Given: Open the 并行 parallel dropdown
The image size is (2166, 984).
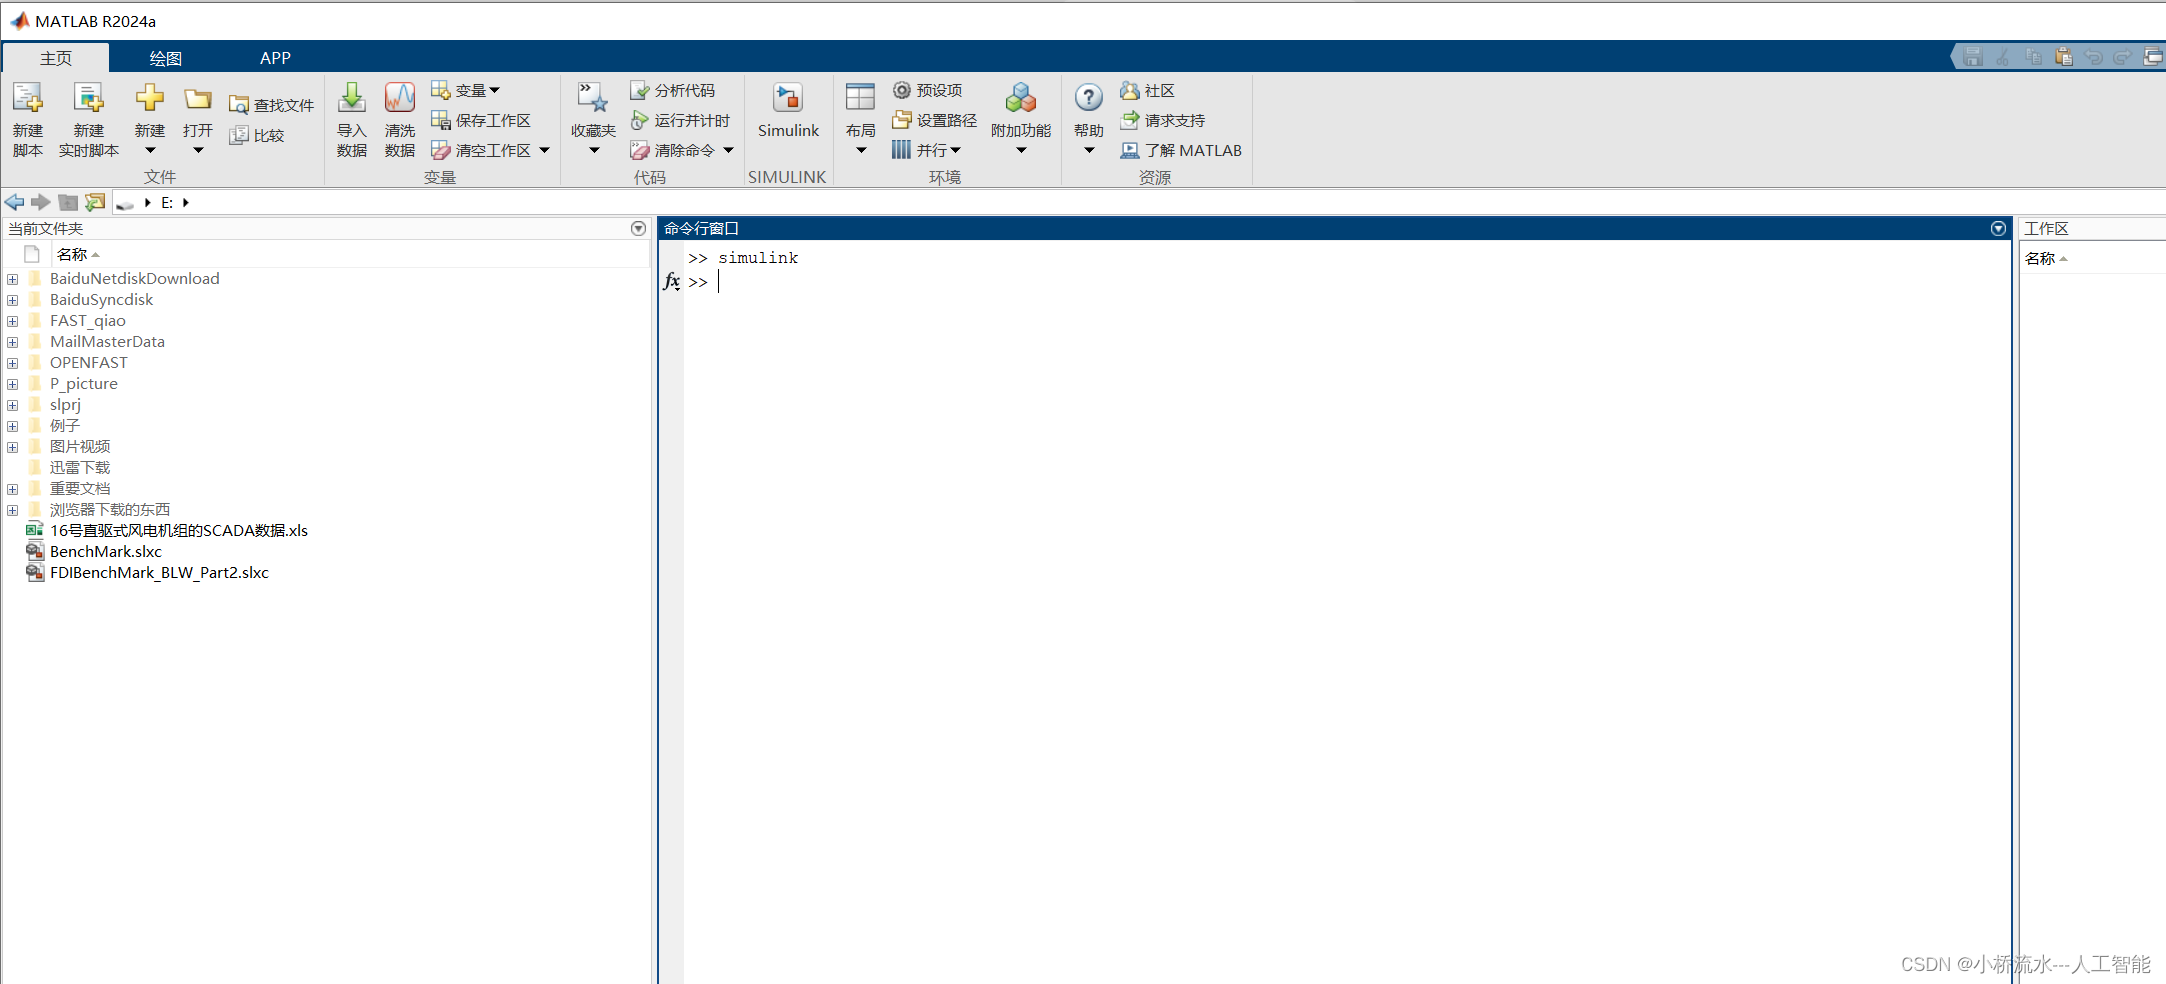Looking at the screenshot, I should click(926, 150).
